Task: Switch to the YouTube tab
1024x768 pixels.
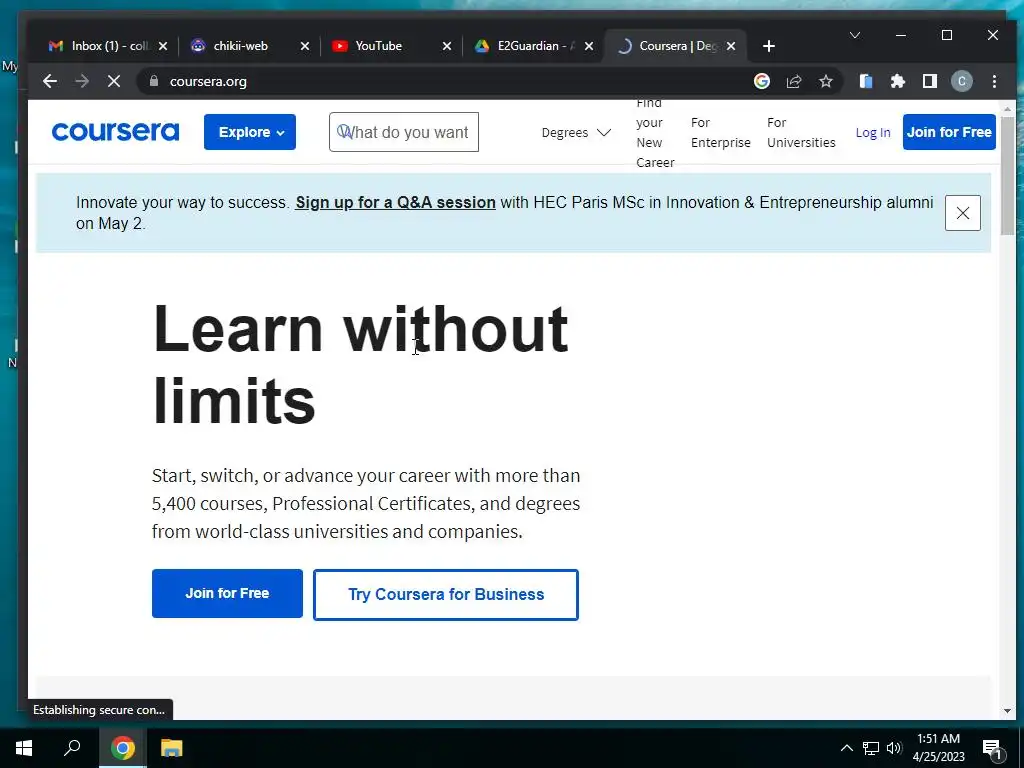Action: pos(378,46)
